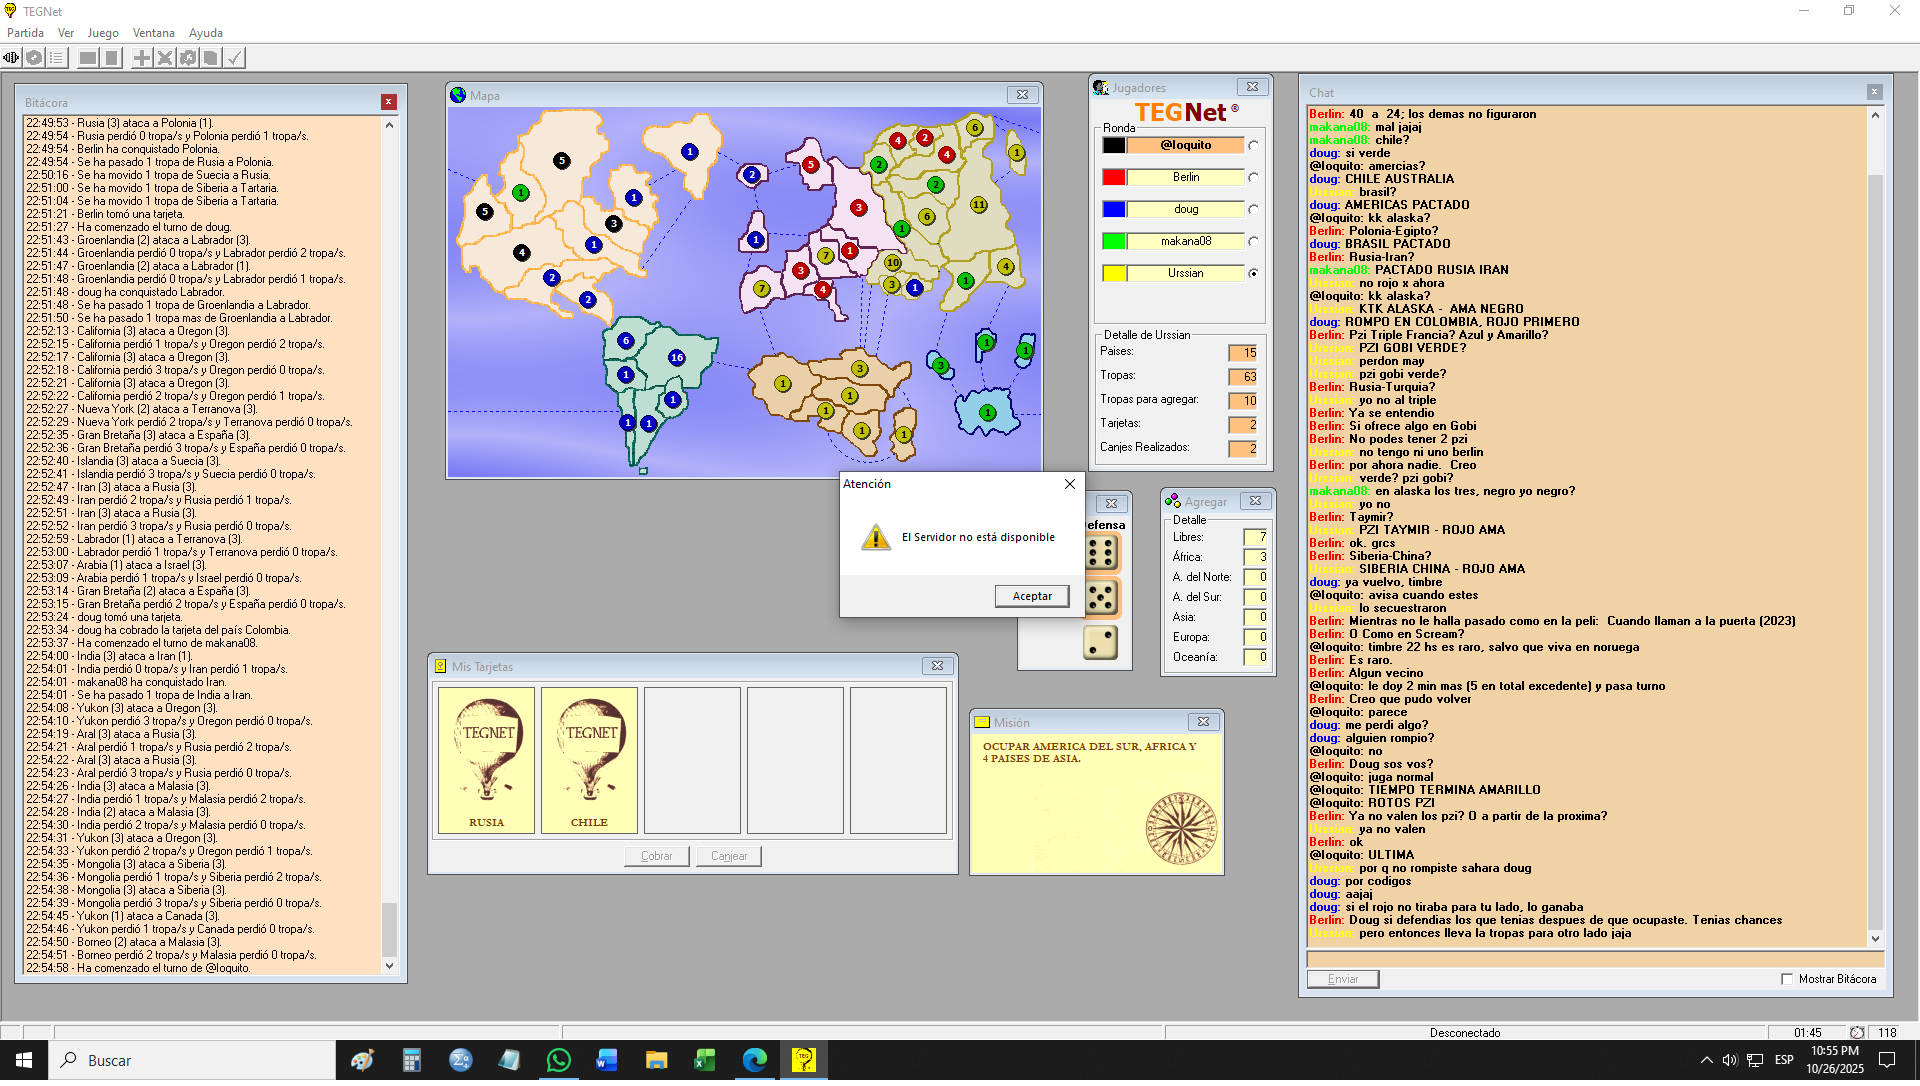Screen dimensions: 1920x1086
Task: Click the five-dot die icon
Action: point(1101,598)
